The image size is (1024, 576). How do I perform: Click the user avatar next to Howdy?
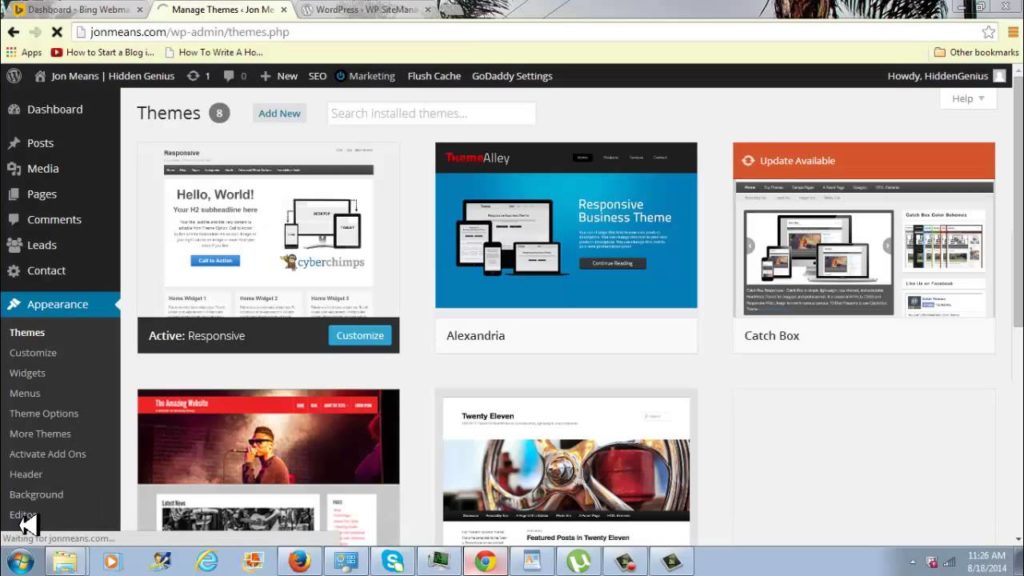click(999, 76)
